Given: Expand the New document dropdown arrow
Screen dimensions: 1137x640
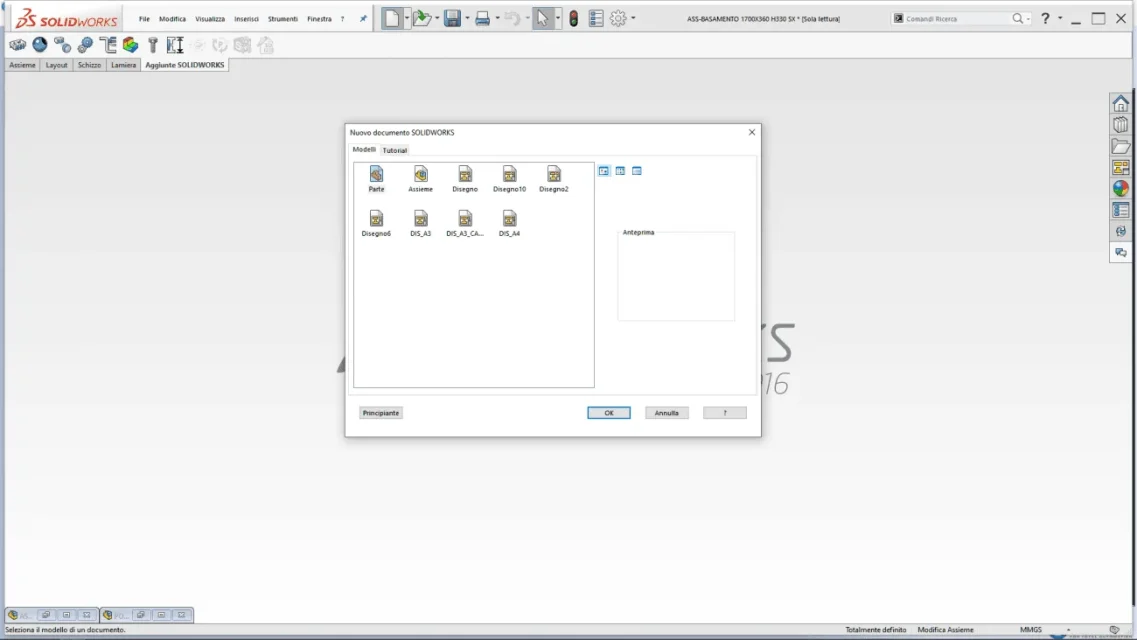Looking at the screenshot, I should pyautogui.click(x=407, y=19).
